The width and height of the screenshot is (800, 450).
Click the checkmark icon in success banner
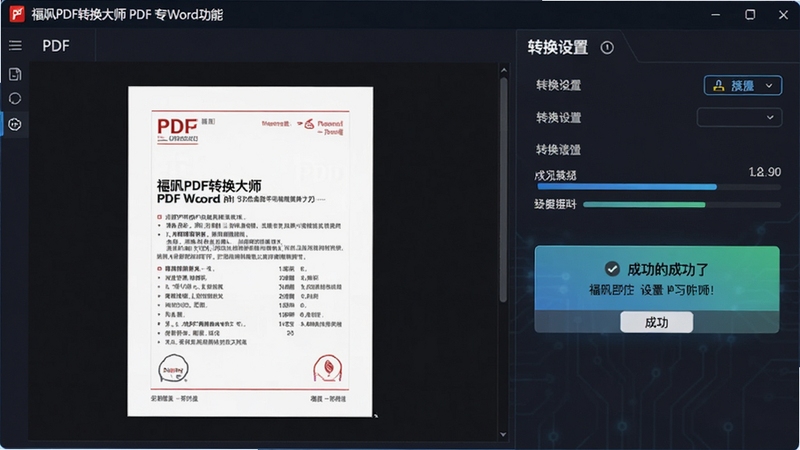click(612, 268)
